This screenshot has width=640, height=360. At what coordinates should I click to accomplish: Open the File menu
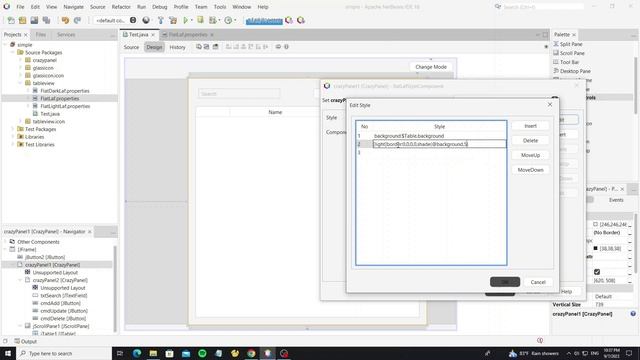click(x=20, y=7)
